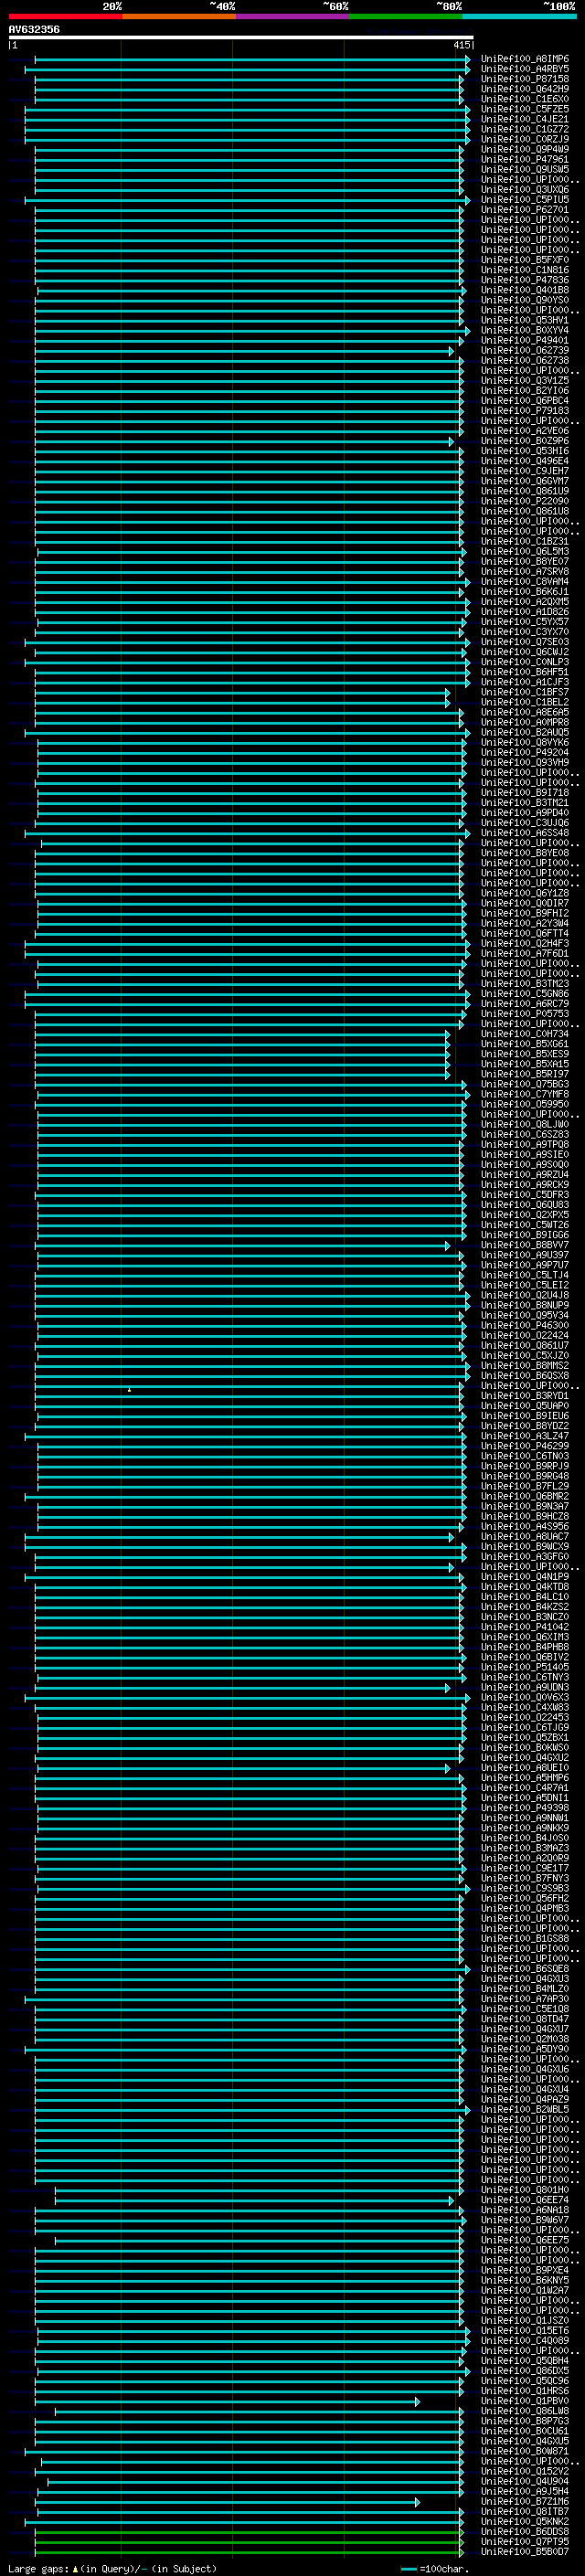Select hit UniRef100_P62701
The image size is (585, 2576).
click(524, 210)
